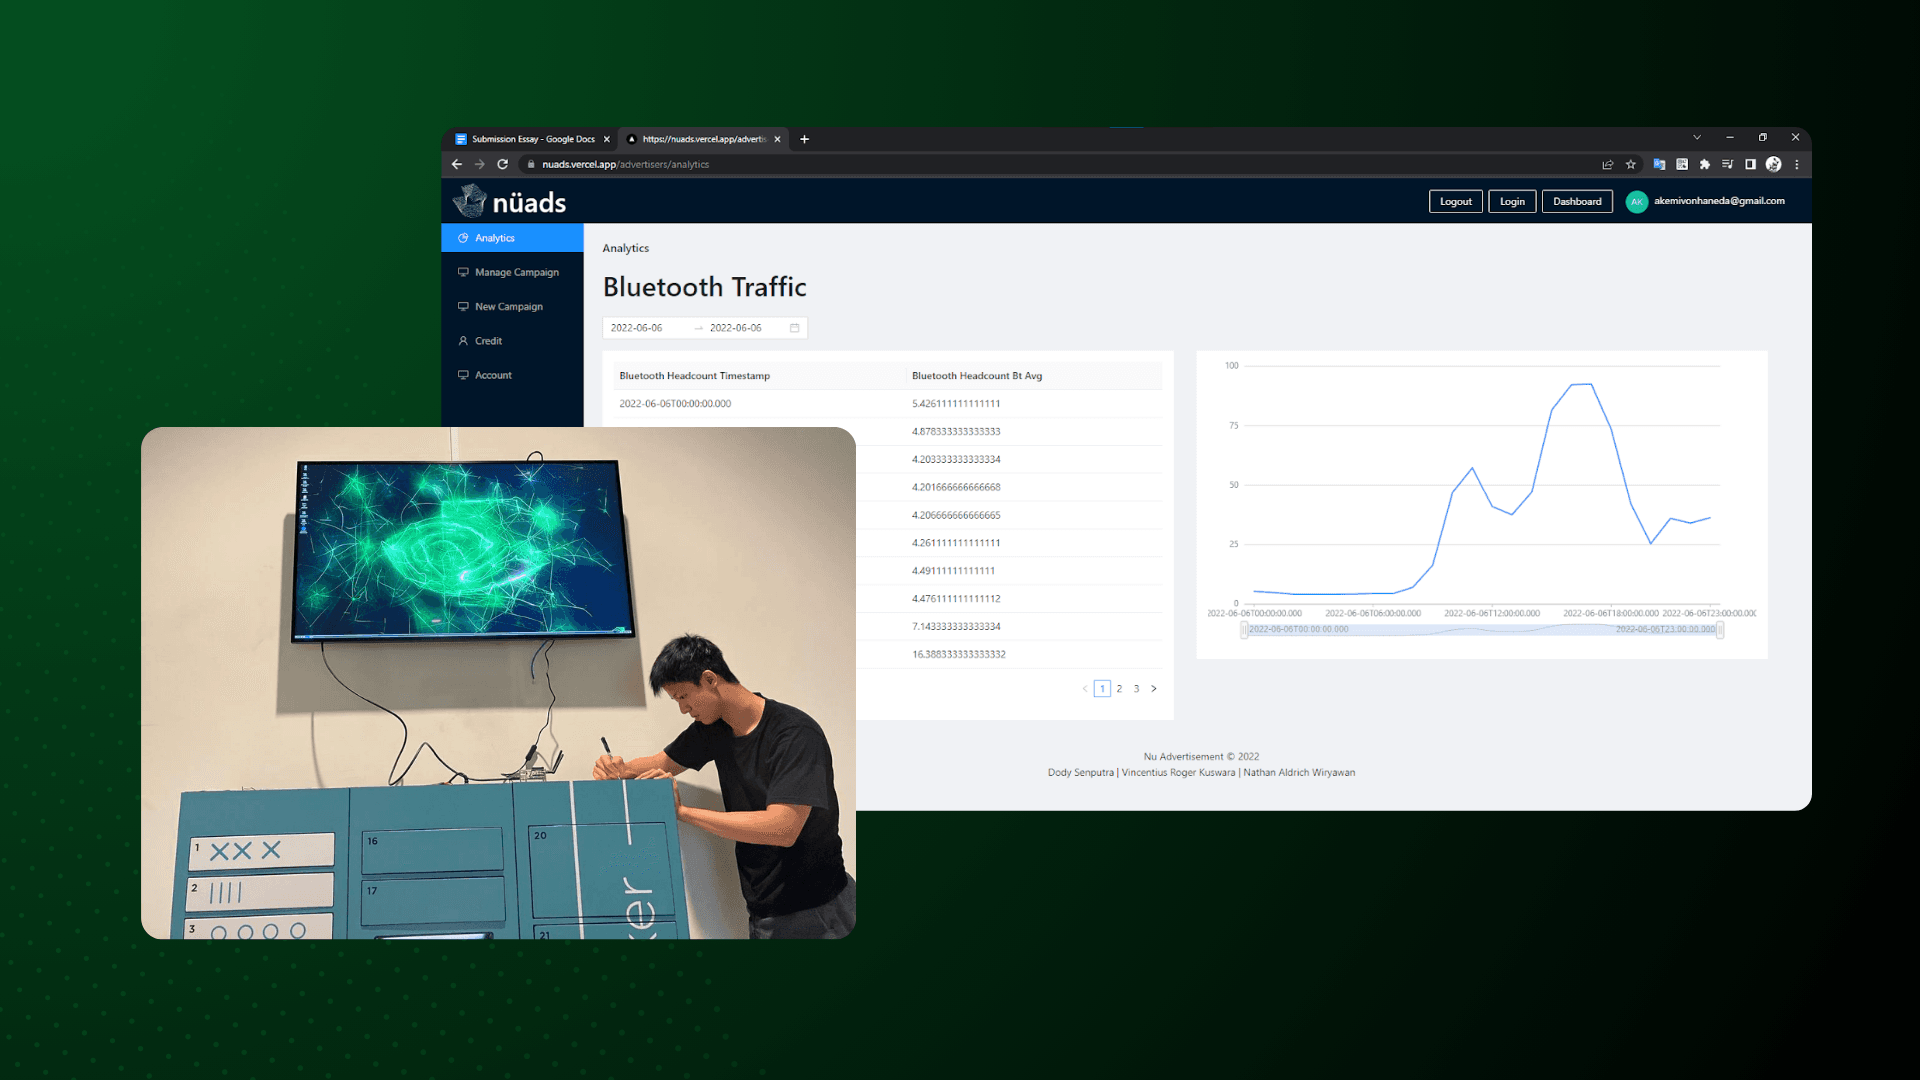
Task: Reload the page
Action: pyautogui.click(x=503, y=165)
